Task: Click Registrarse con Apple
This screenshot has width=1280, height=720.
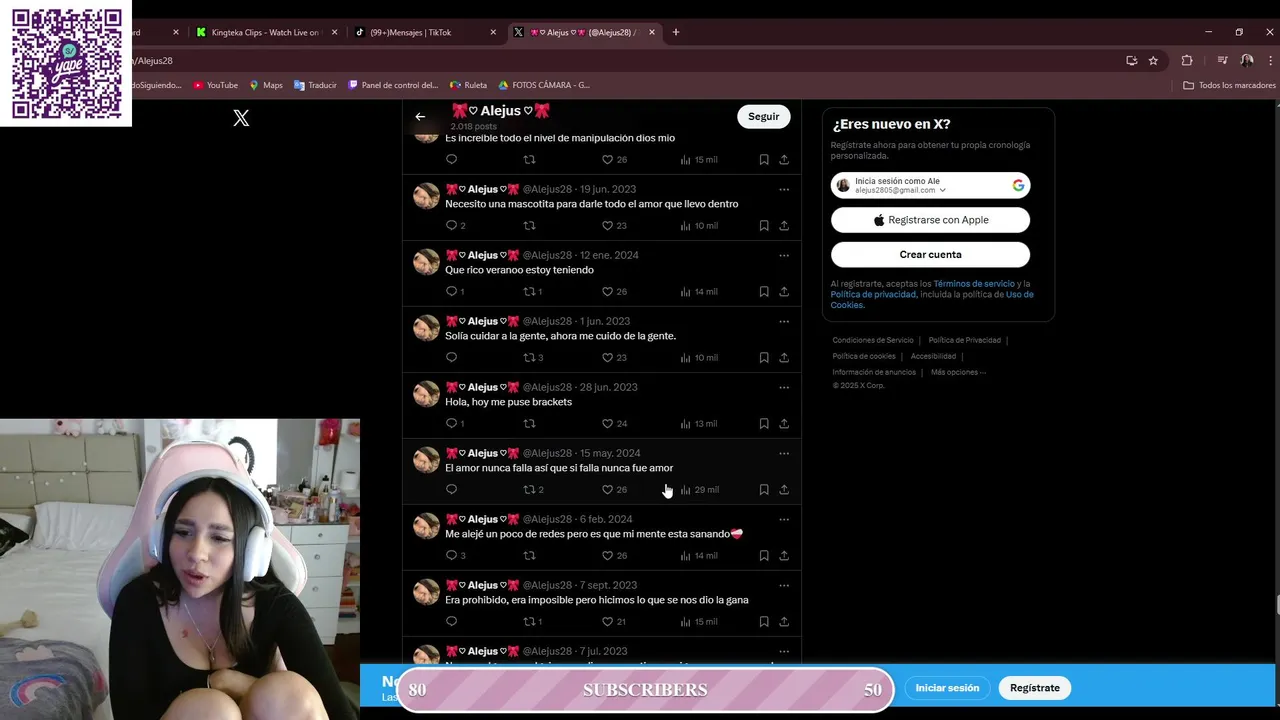Action: click(x=930, y=220)
